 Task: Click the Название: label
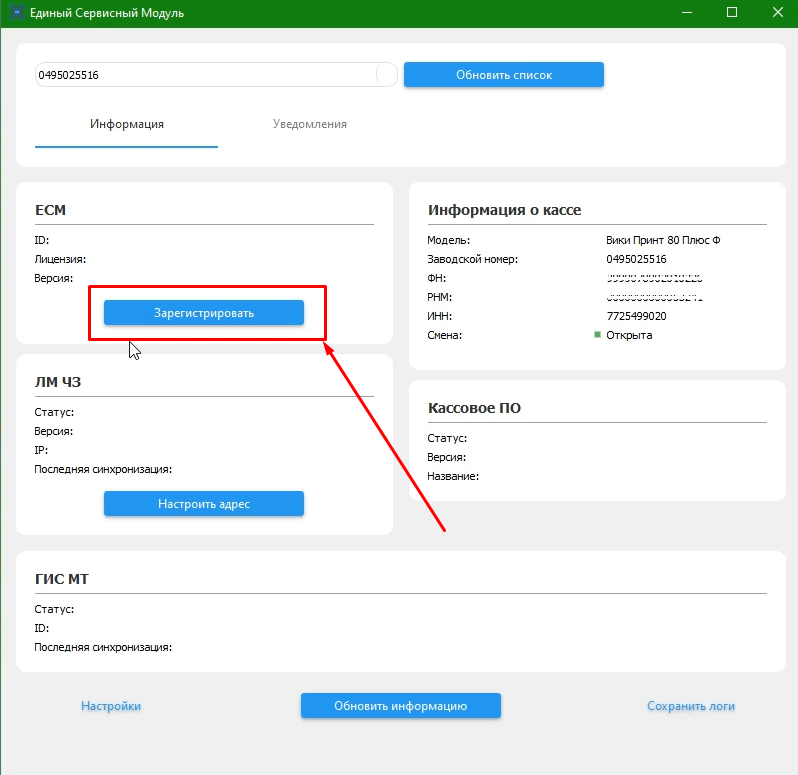(453, 476)
